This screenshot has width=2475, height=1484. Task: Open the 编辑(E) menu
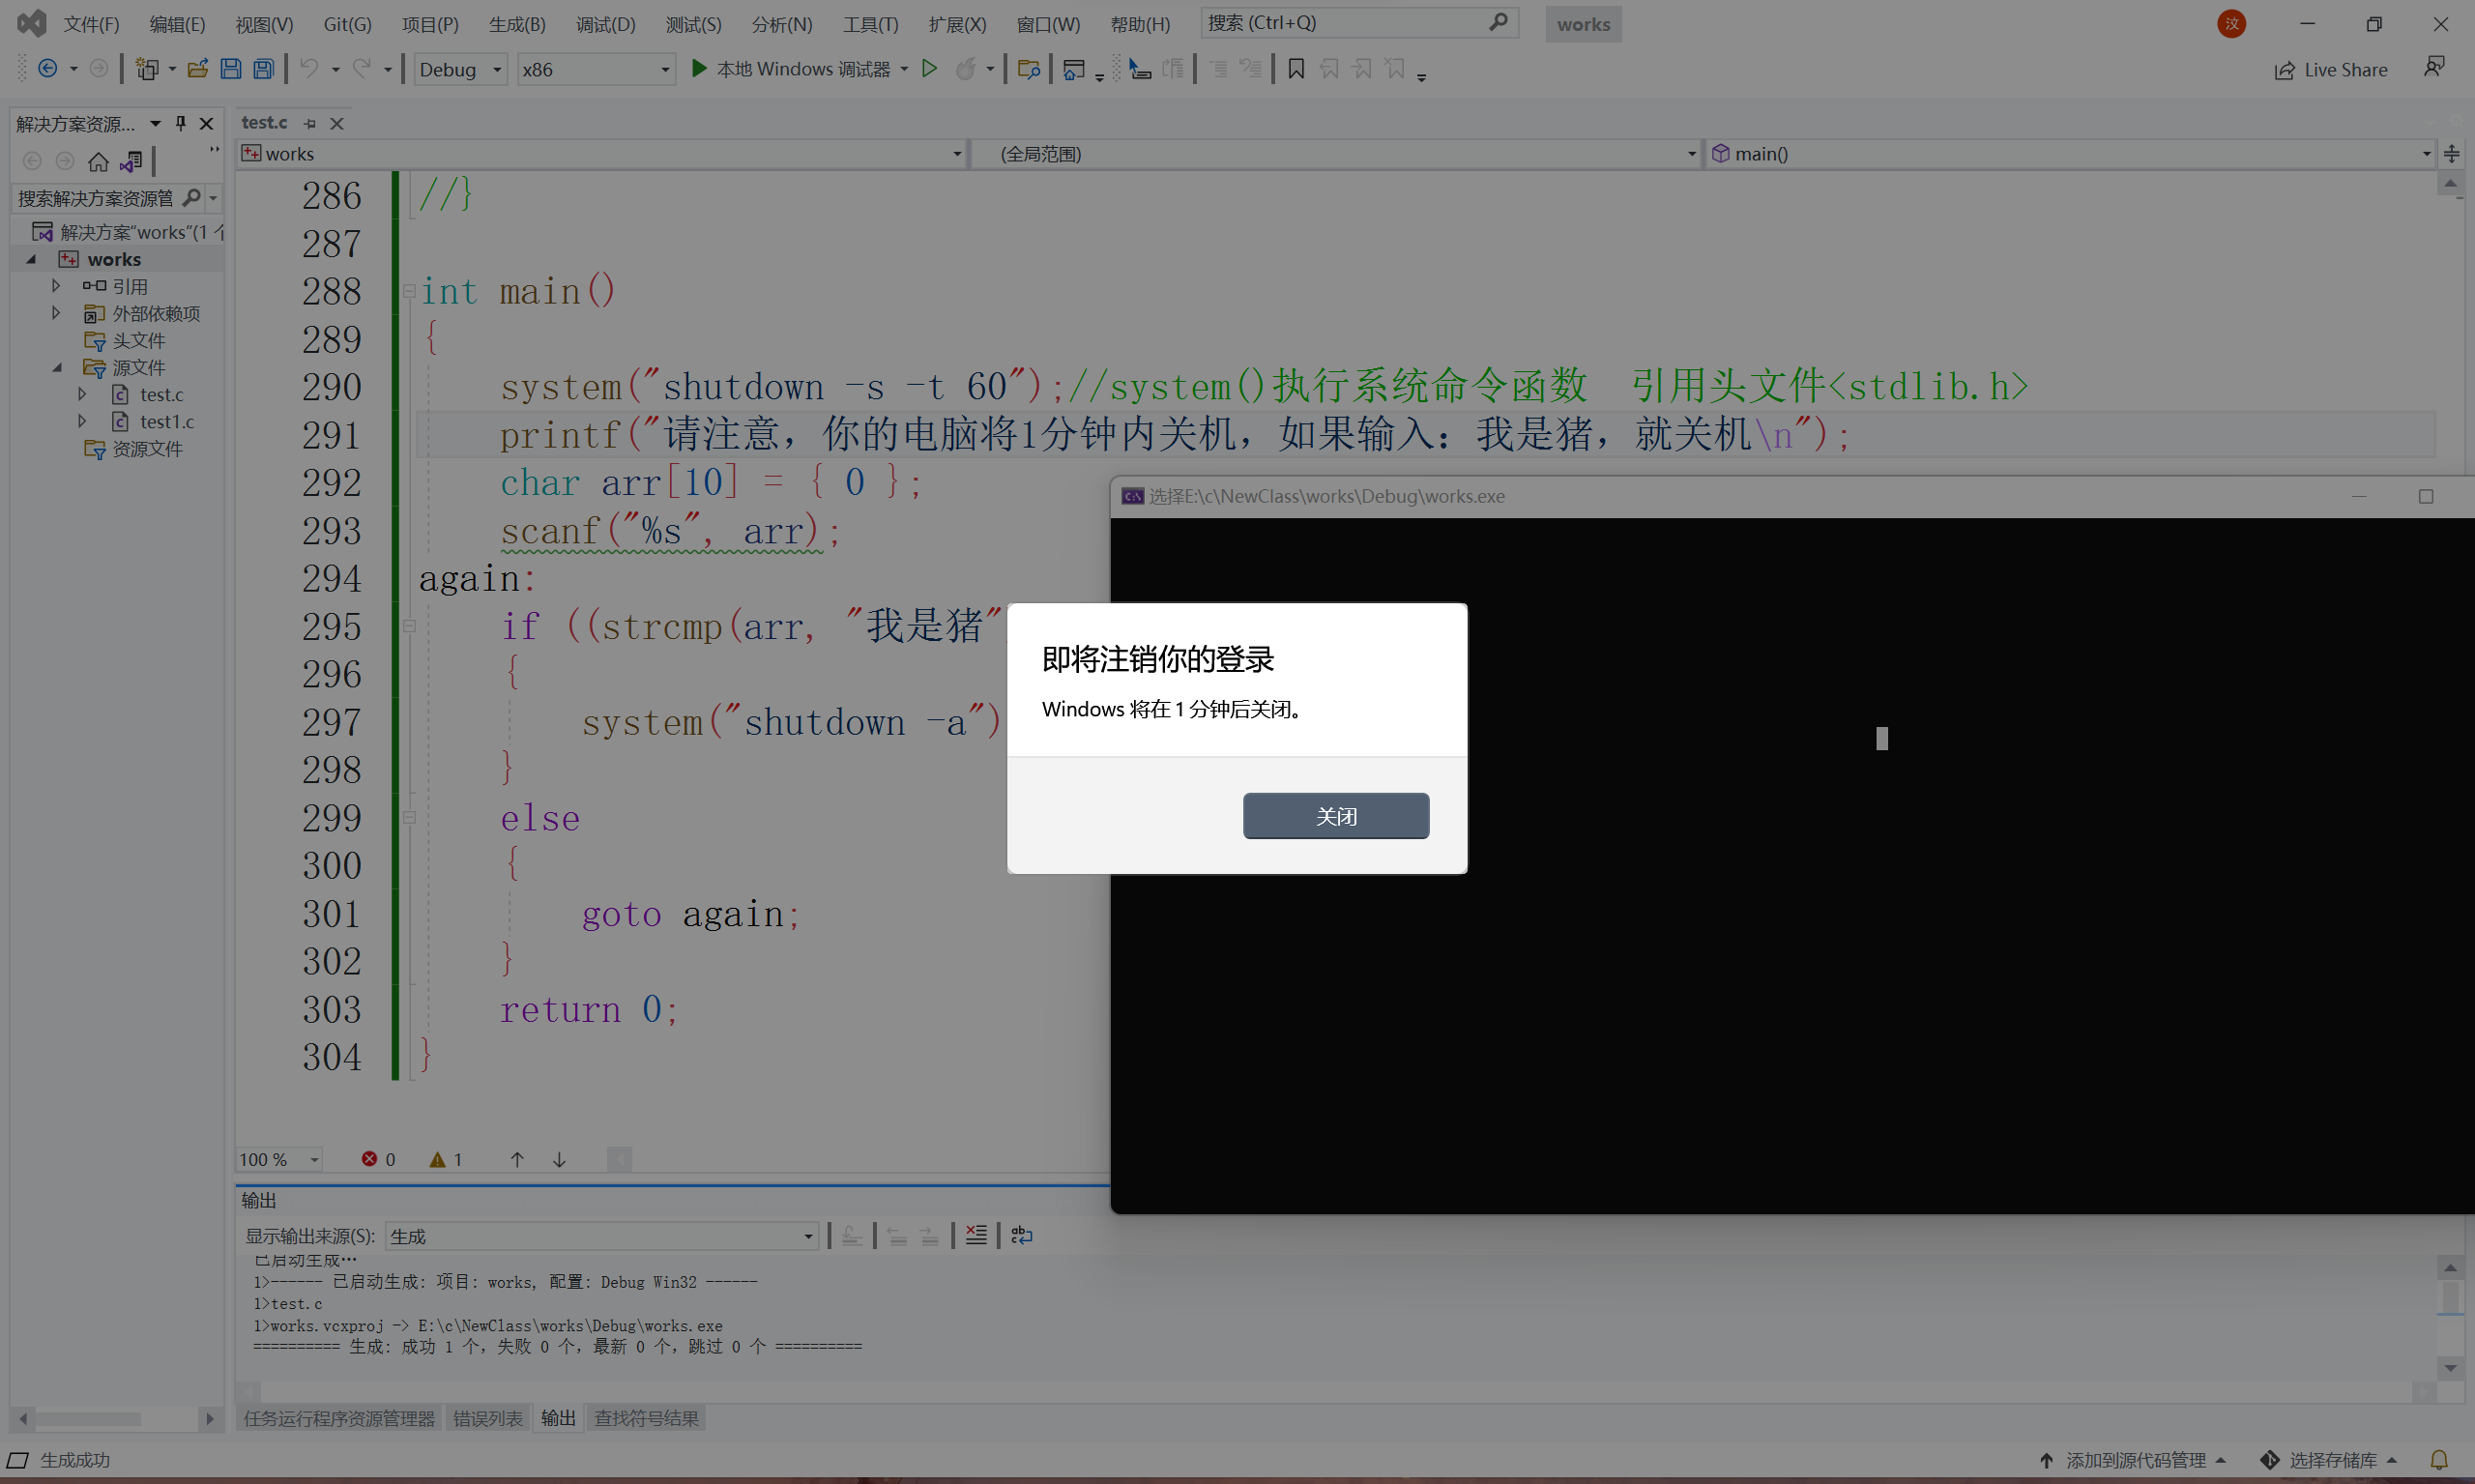(x=177, y=24)
